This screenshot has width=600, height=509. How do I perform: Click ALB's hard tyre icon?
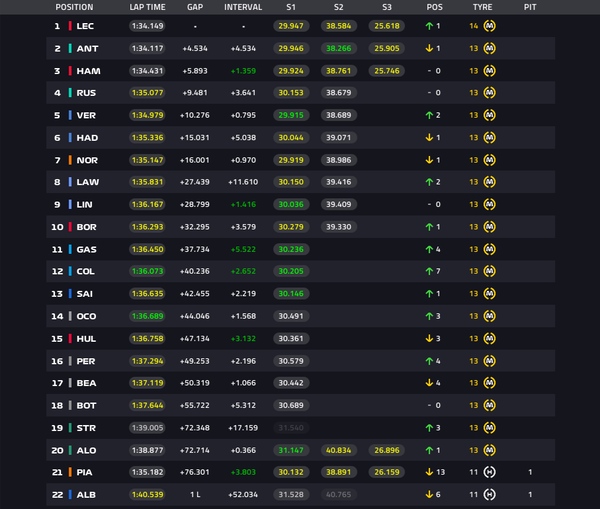tap(489, 494)
